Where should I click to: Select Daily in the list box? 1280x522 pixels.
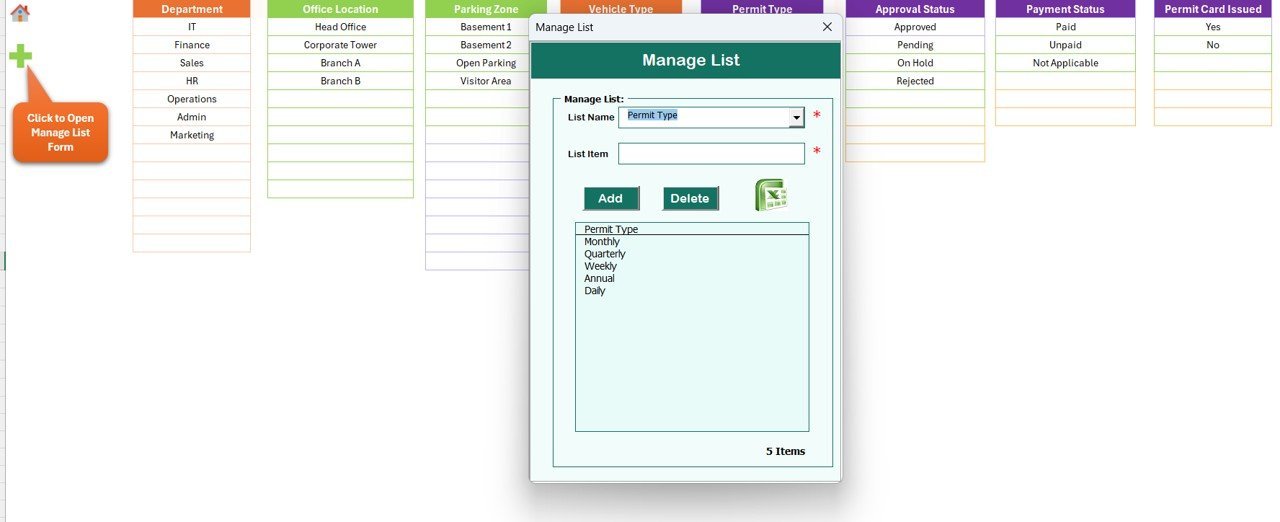[x=595, y=291]
